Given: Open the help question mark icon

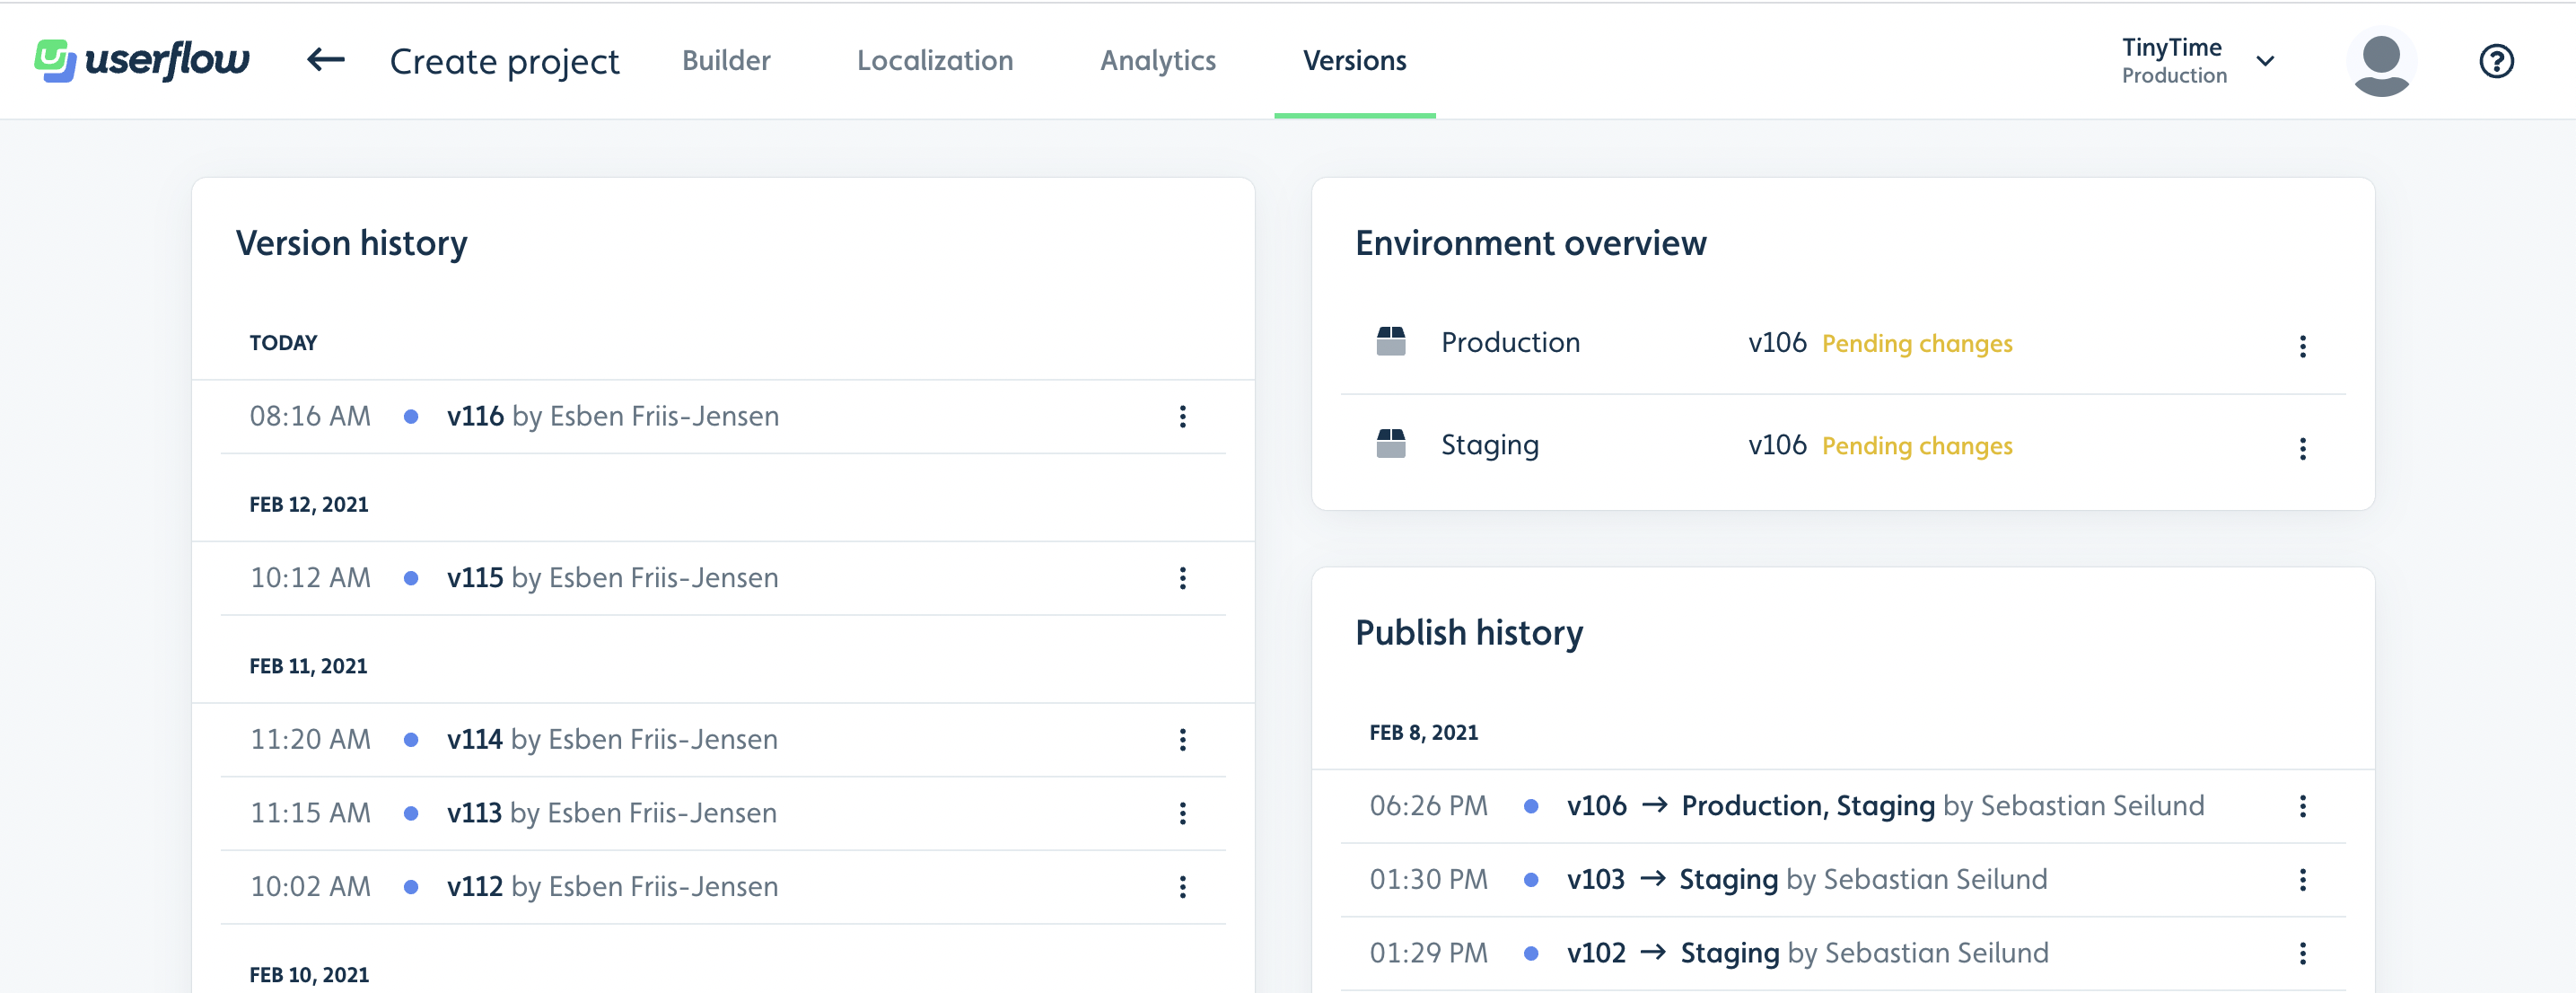Looking at the screenshot, I should pos(2496,61).
